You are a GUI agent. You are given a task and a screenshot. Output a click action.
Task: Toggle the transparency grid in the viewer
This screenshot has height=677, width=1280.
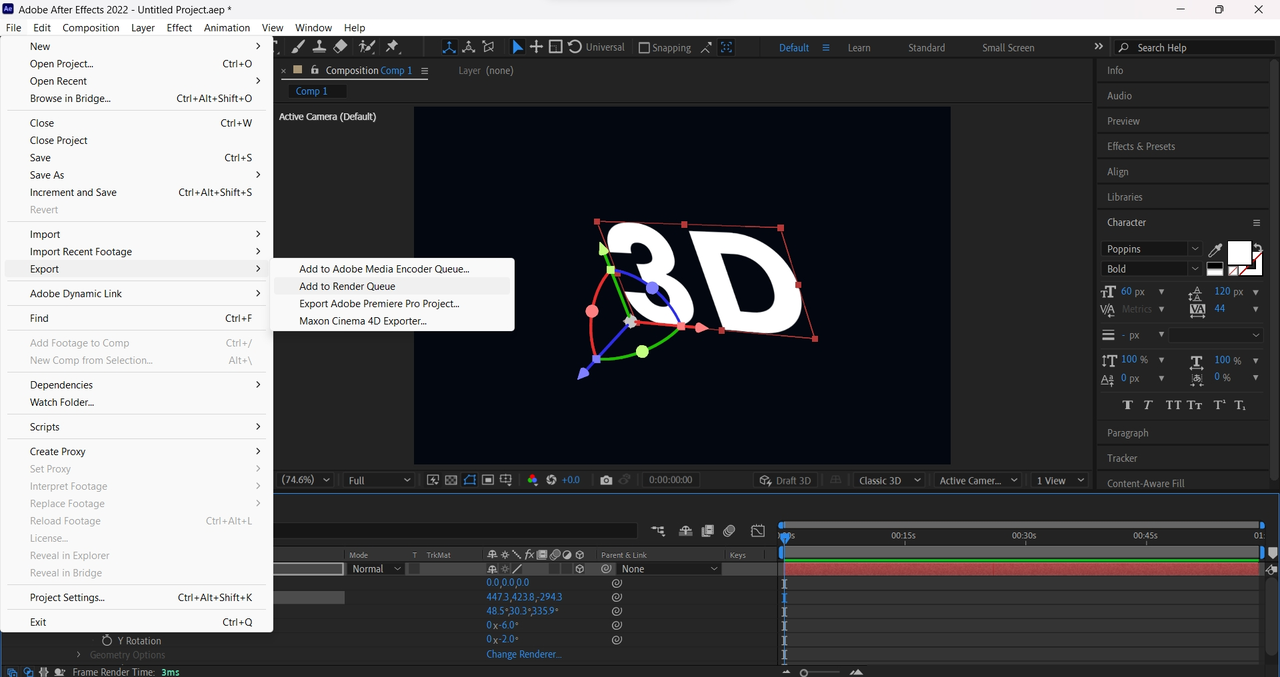(x=451, y=480)
